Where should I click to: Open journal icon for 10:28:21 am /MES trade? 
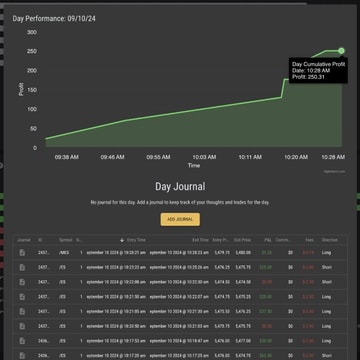click(x=22, y=253)
